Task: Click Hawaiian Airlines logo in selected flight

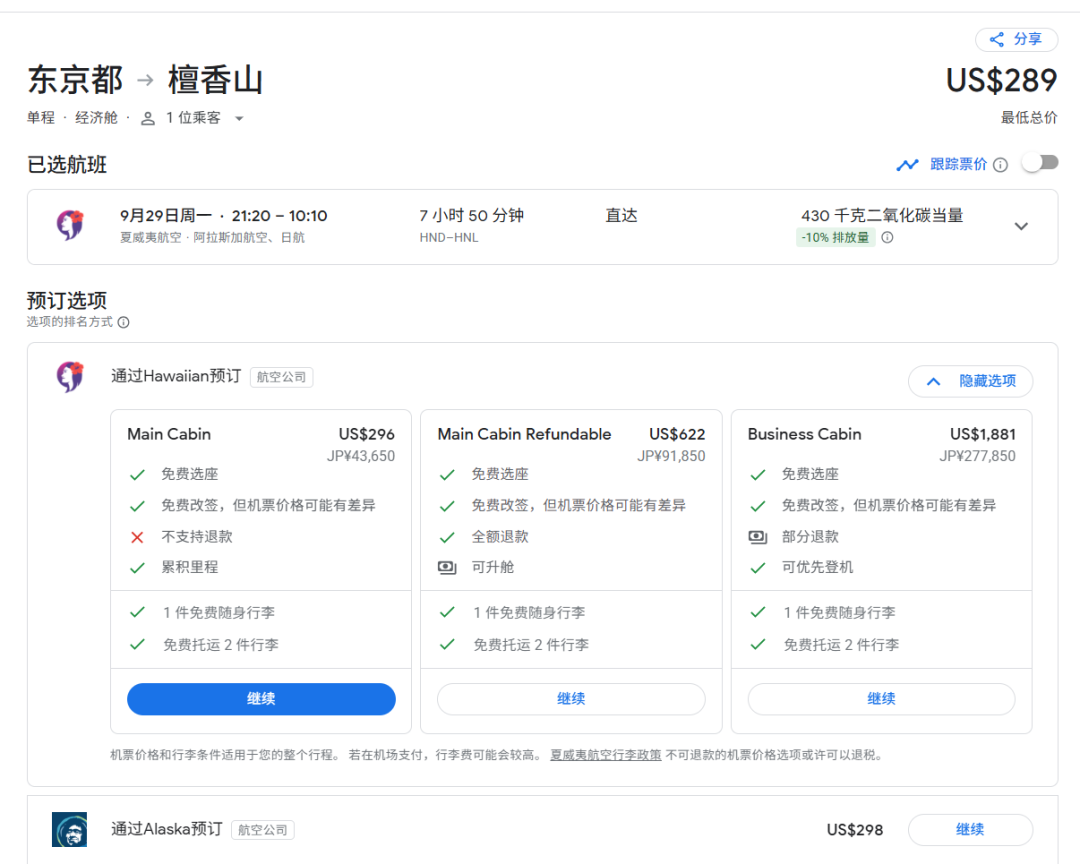Action: pyautogui.click(x=70, y=225)
